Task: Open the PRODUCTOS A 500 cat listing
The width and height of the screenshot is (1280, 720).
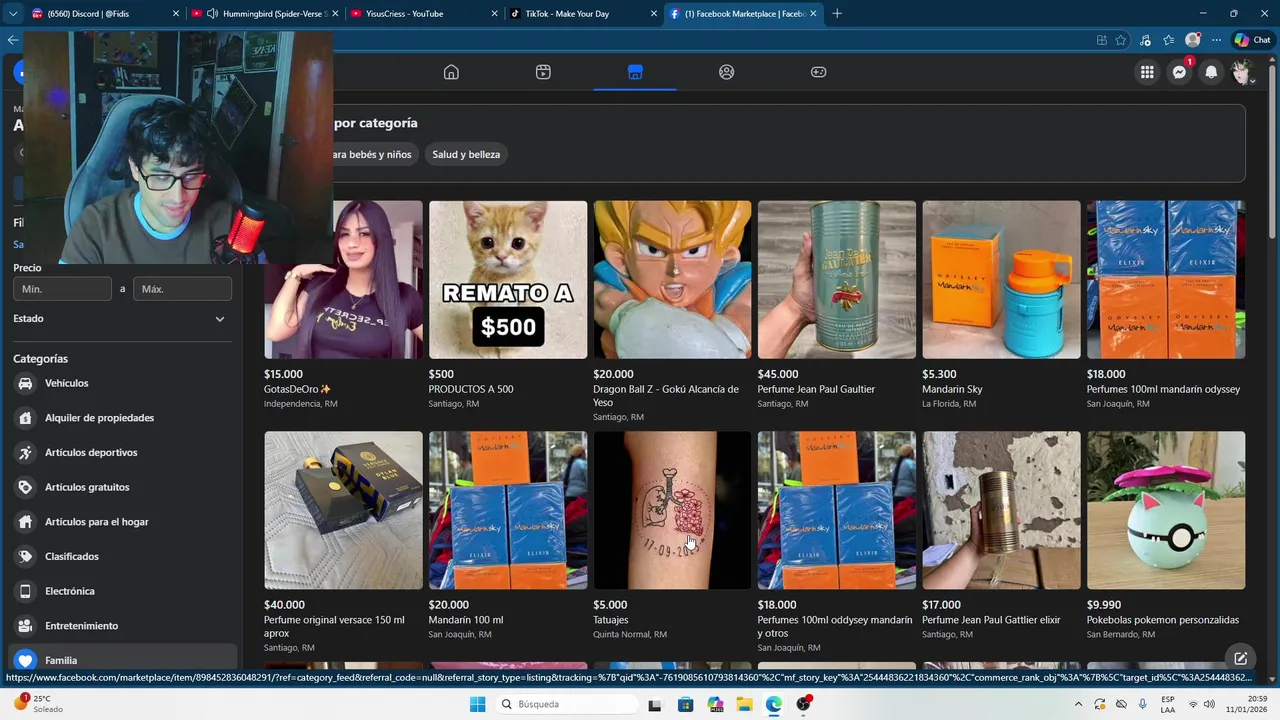Action: 508,305
